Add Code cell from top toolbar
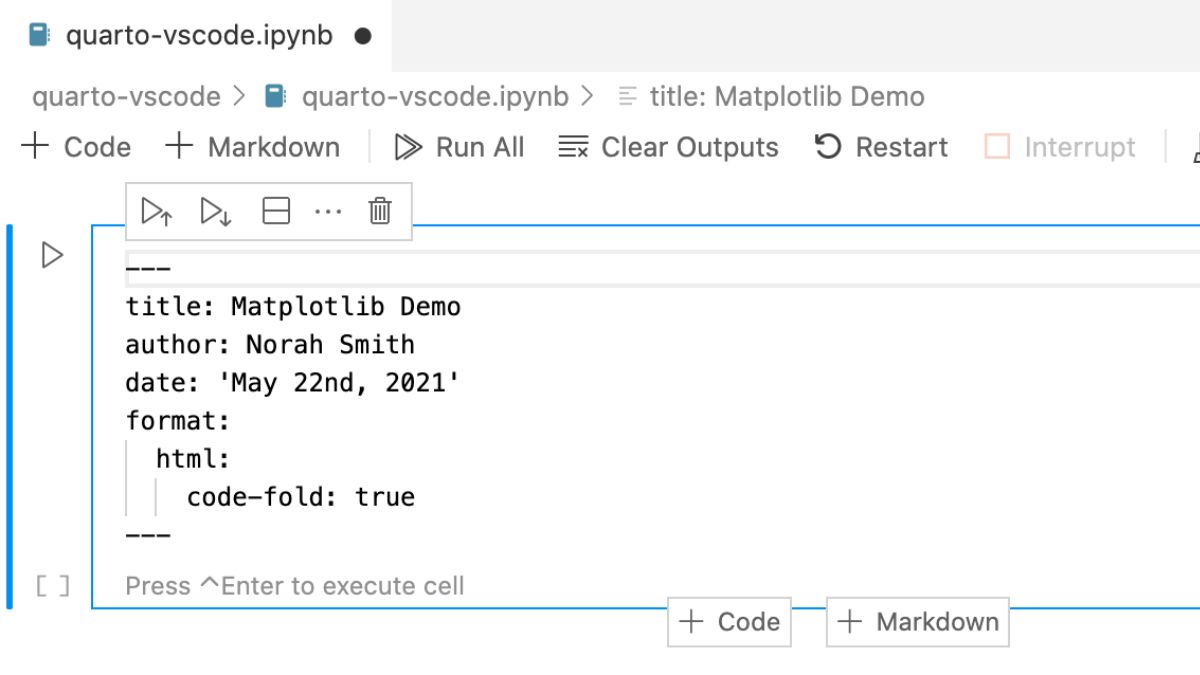Screen dimensions: 1200x675 tap(76, 148)
